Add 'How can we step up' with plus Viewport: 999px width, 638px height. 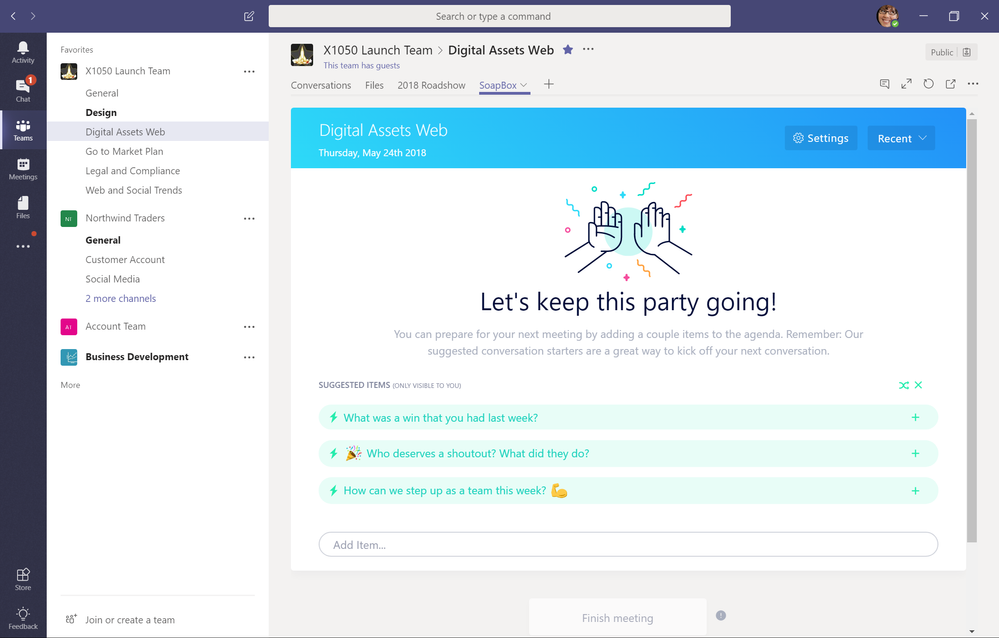click(x=916, y=491)
